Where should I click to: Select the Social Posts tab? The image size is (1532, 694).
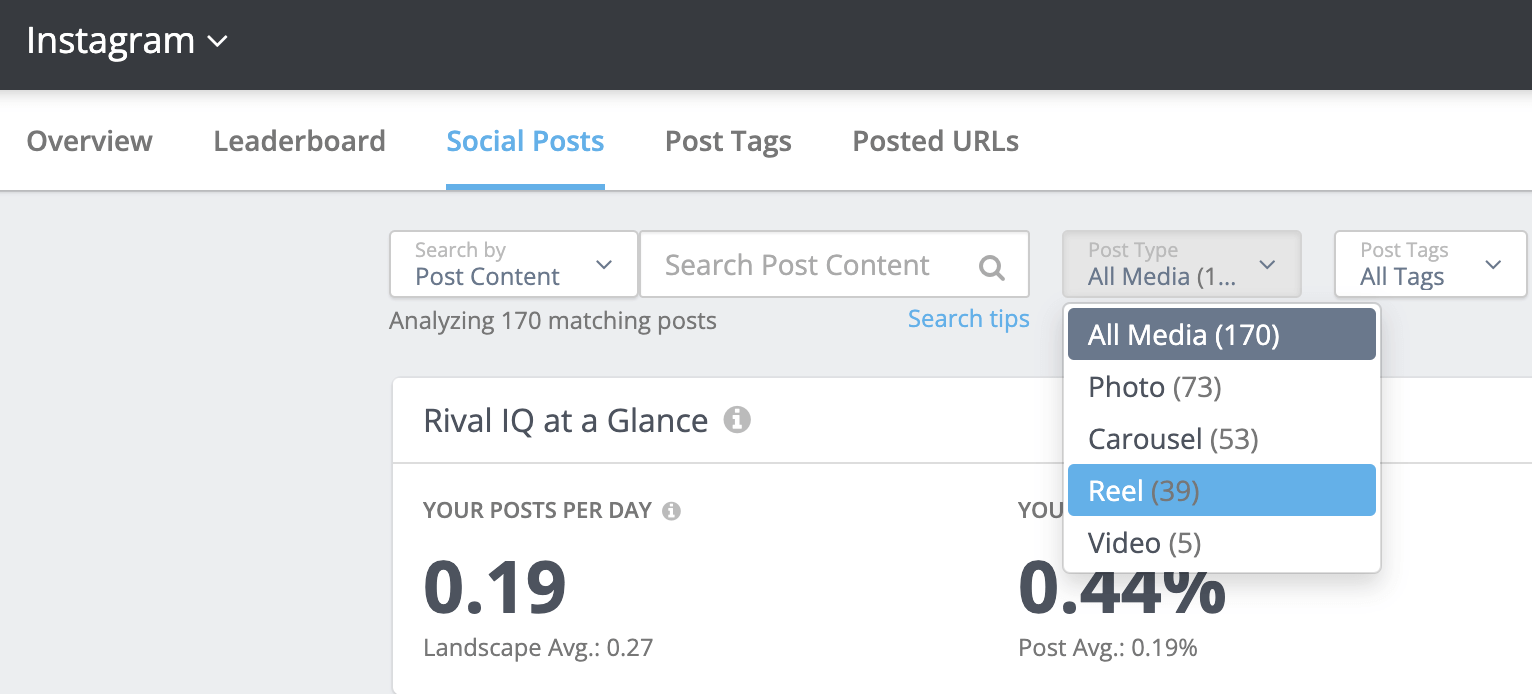(x=525, y=141)
